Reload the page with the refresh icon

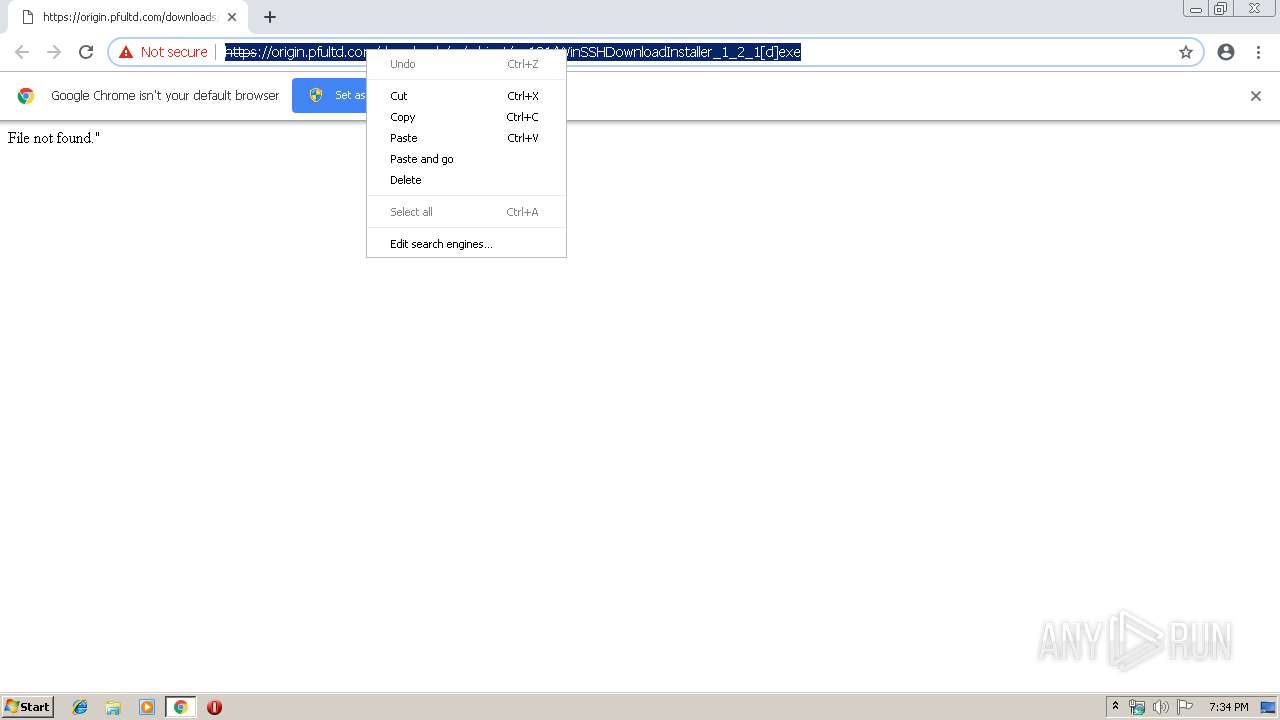click(x=86, y=52)
